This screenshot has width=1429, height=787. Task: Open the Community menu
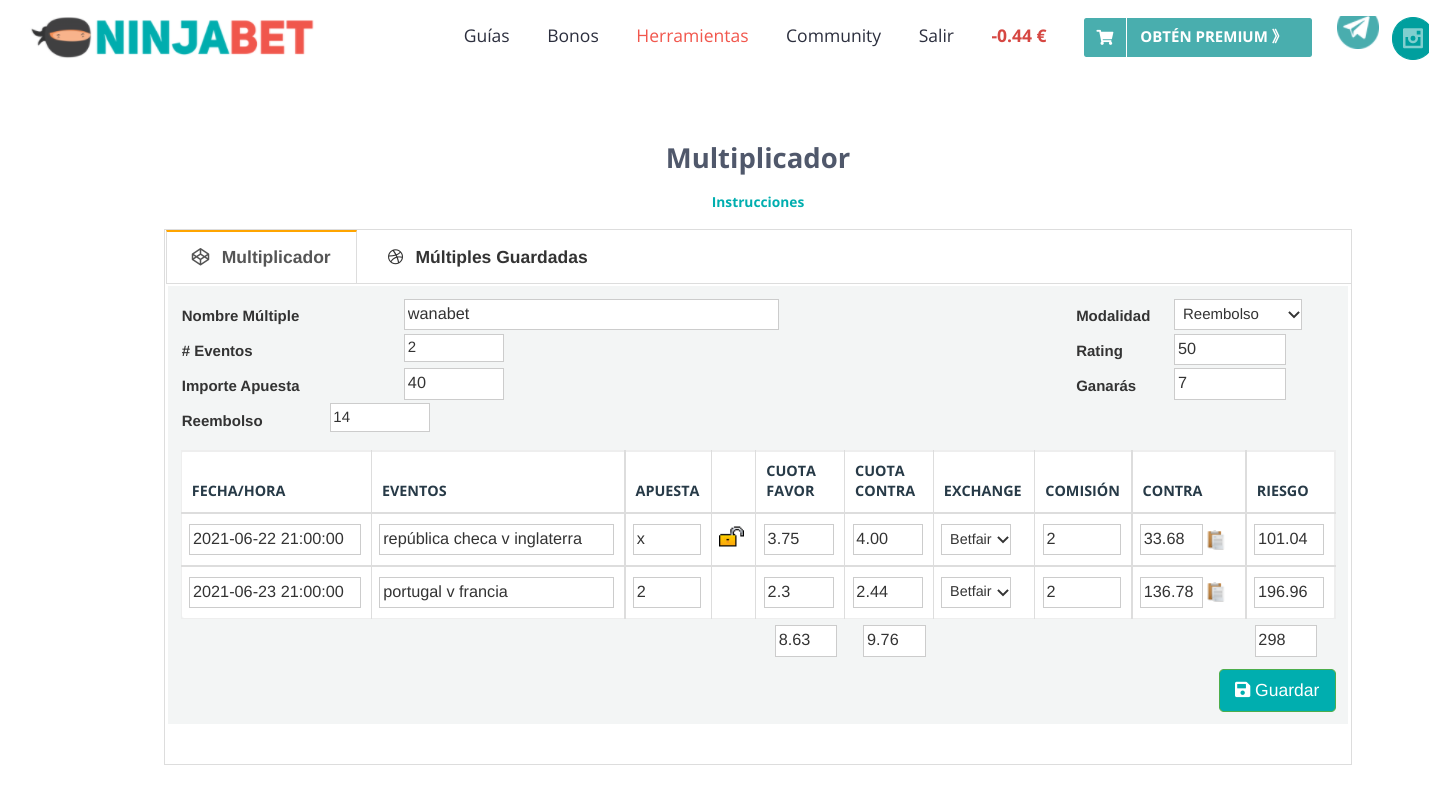[833, 36]
